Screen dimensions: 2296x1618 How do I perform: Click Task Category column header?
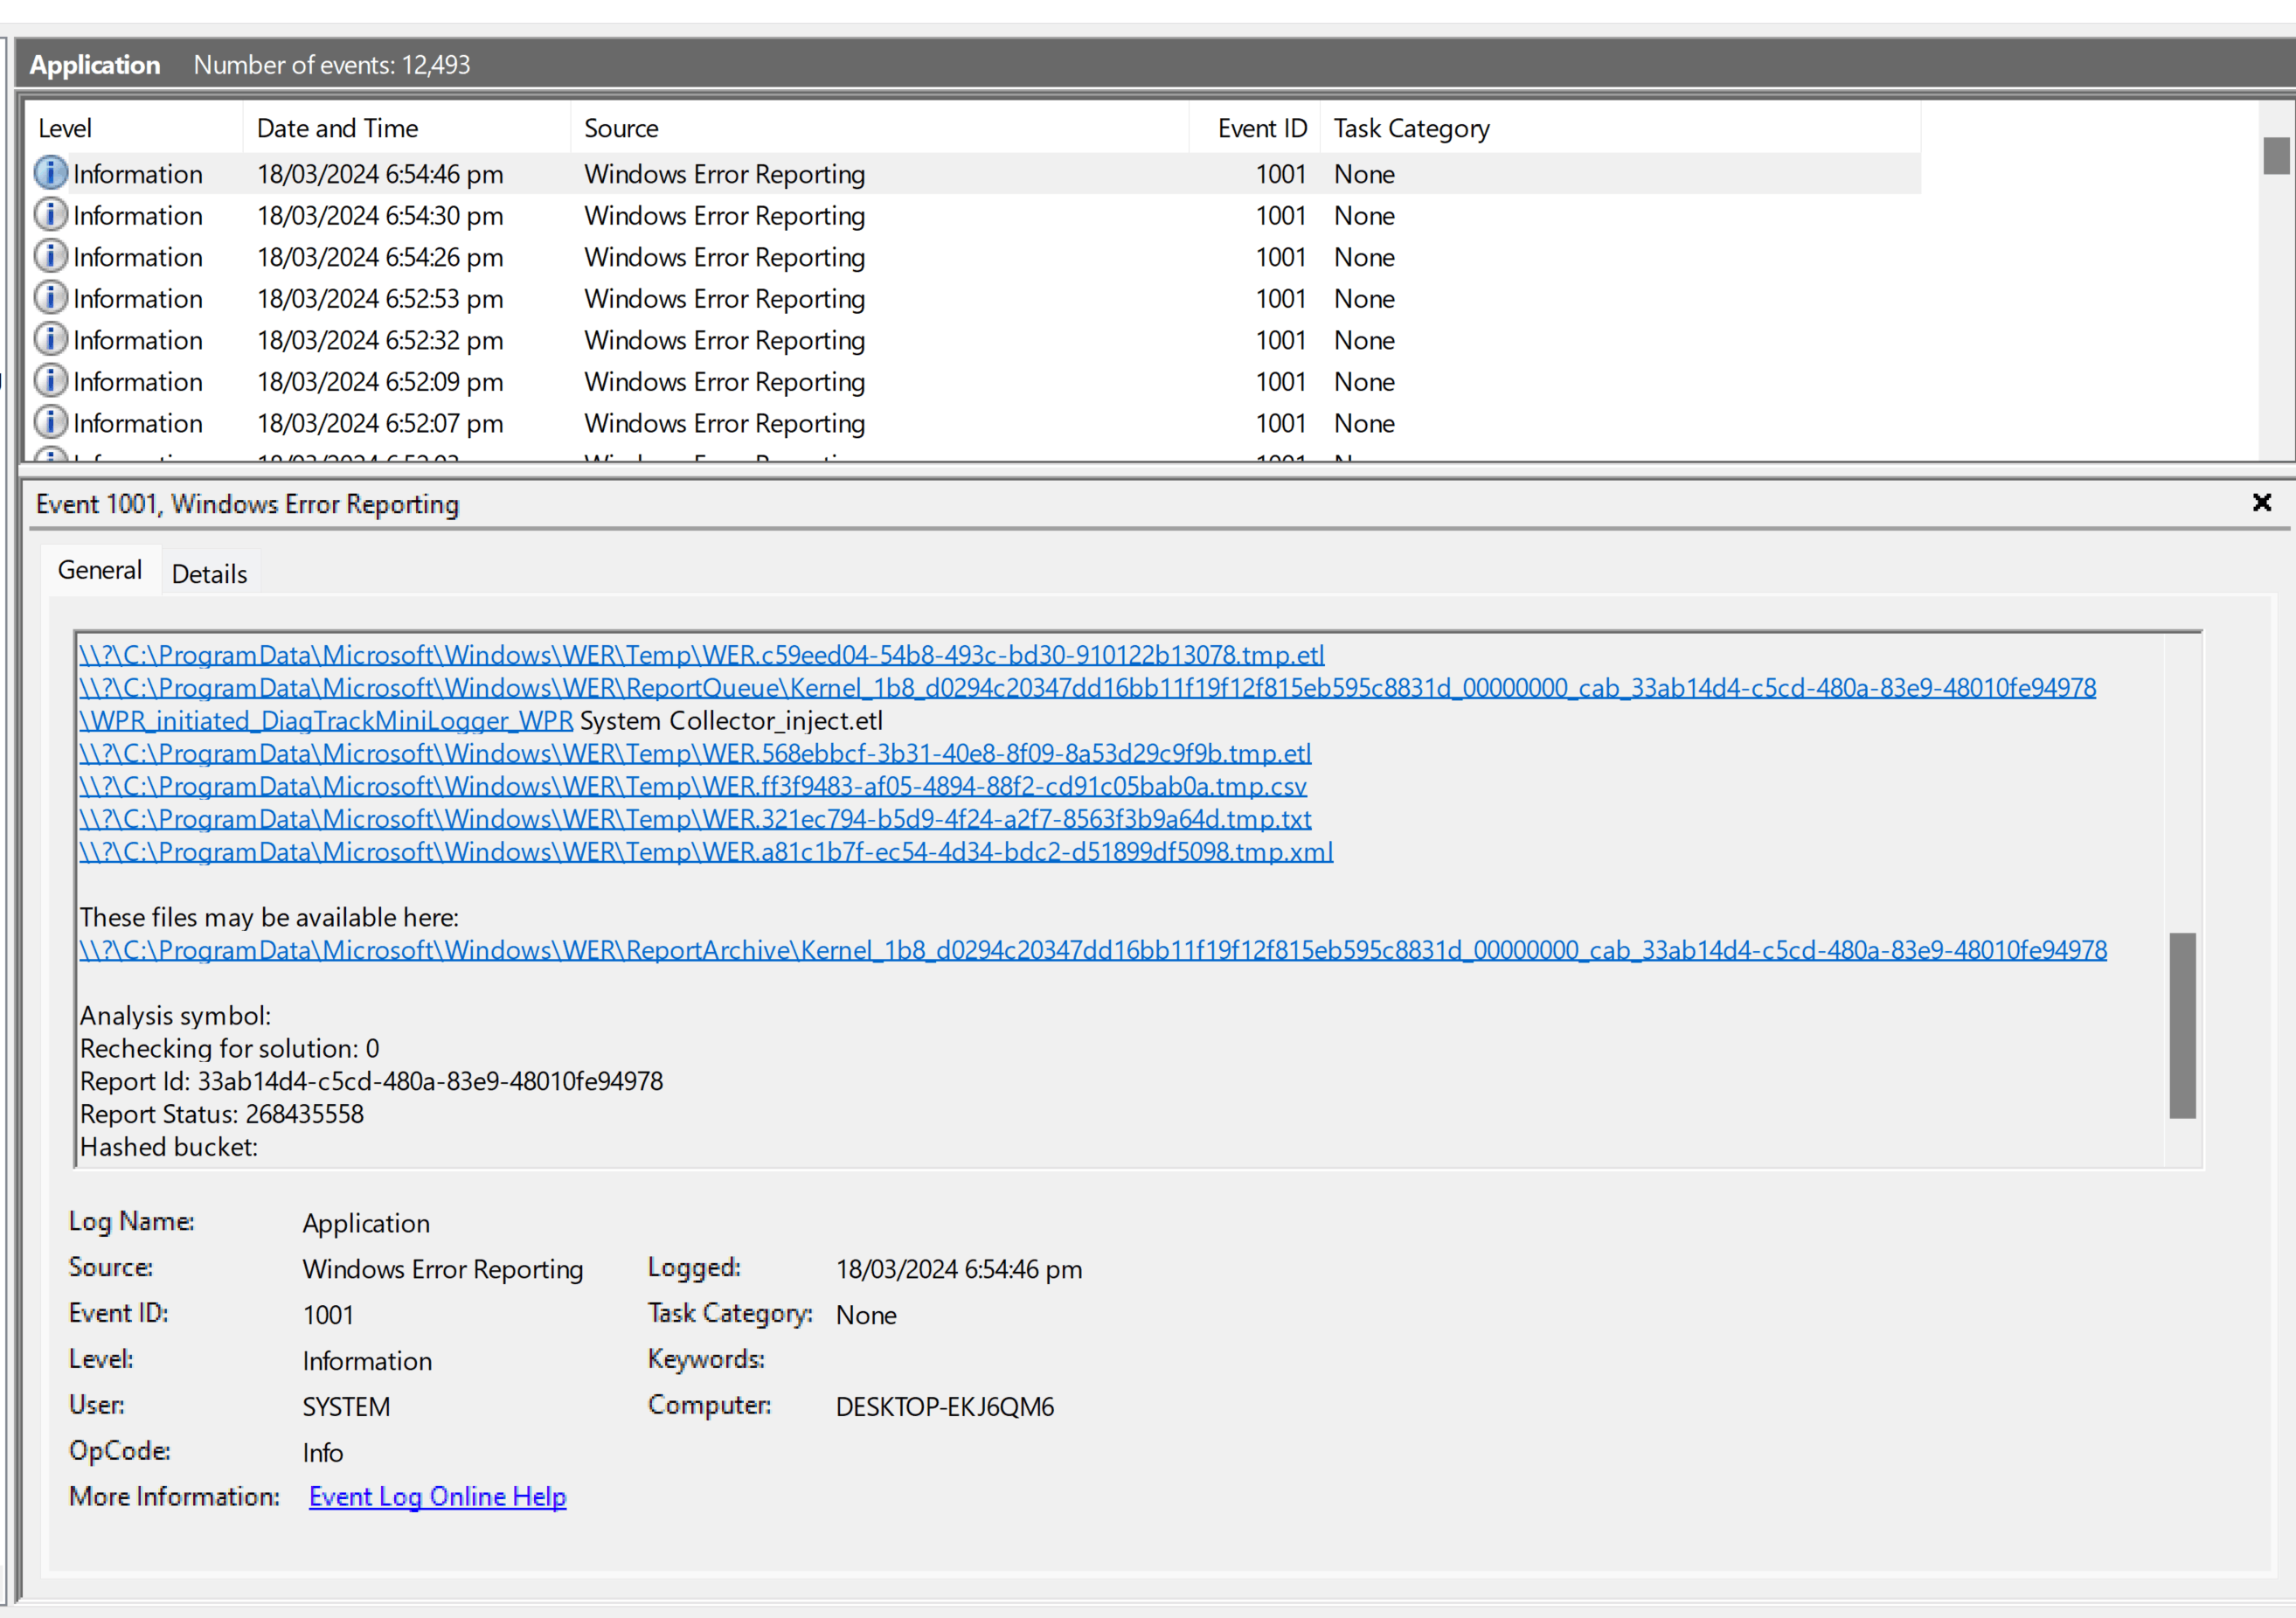pos(1411,128)
